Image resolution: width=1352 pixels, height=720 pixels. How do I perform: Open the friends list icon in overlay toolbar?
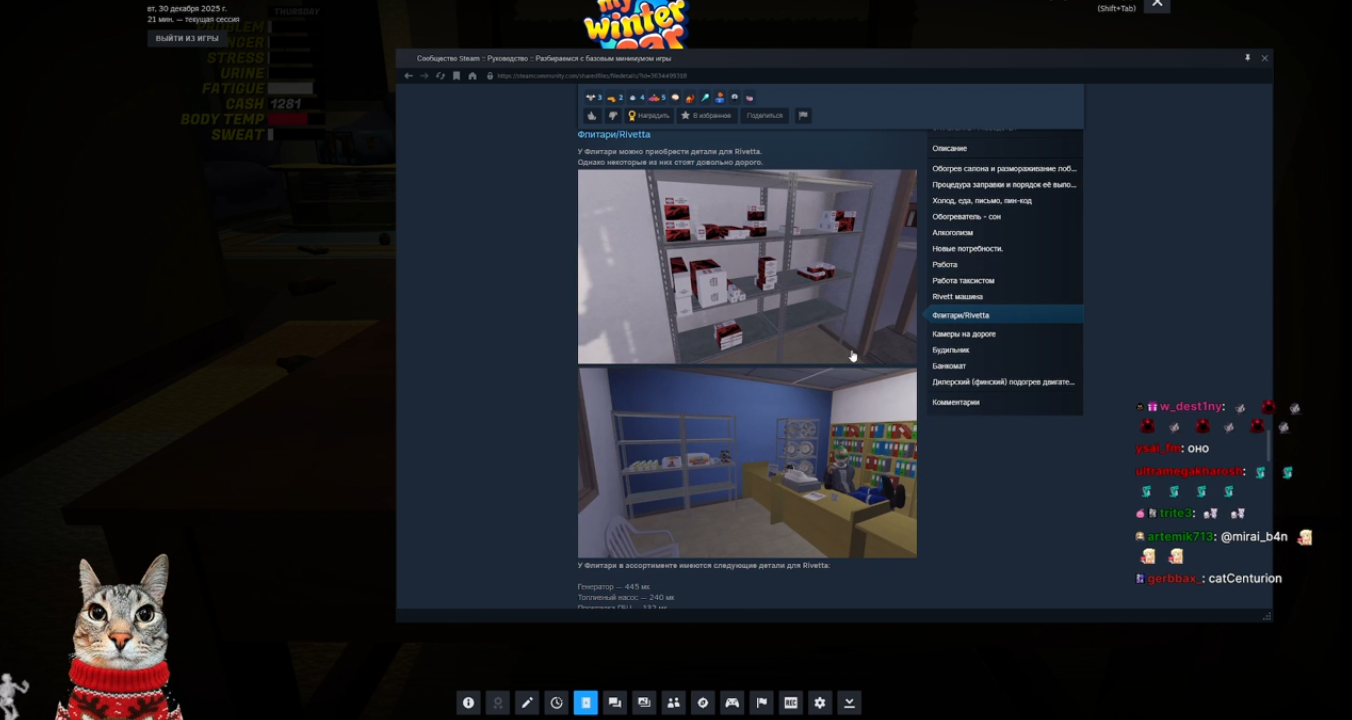coord(674,703)
